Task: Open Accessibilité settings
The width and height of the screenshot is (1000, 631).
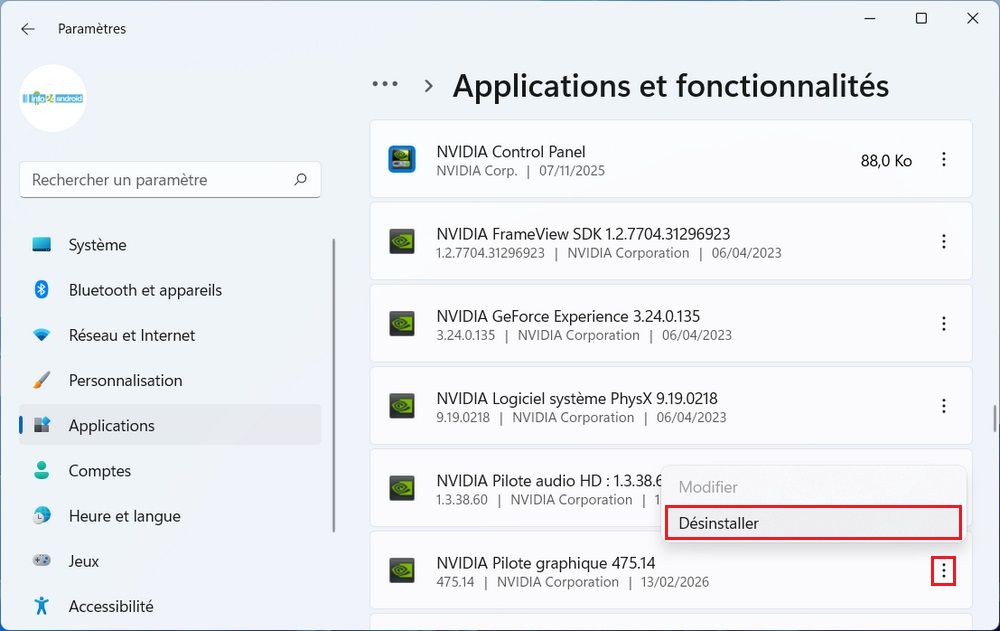Action: (x=170, y=606)
